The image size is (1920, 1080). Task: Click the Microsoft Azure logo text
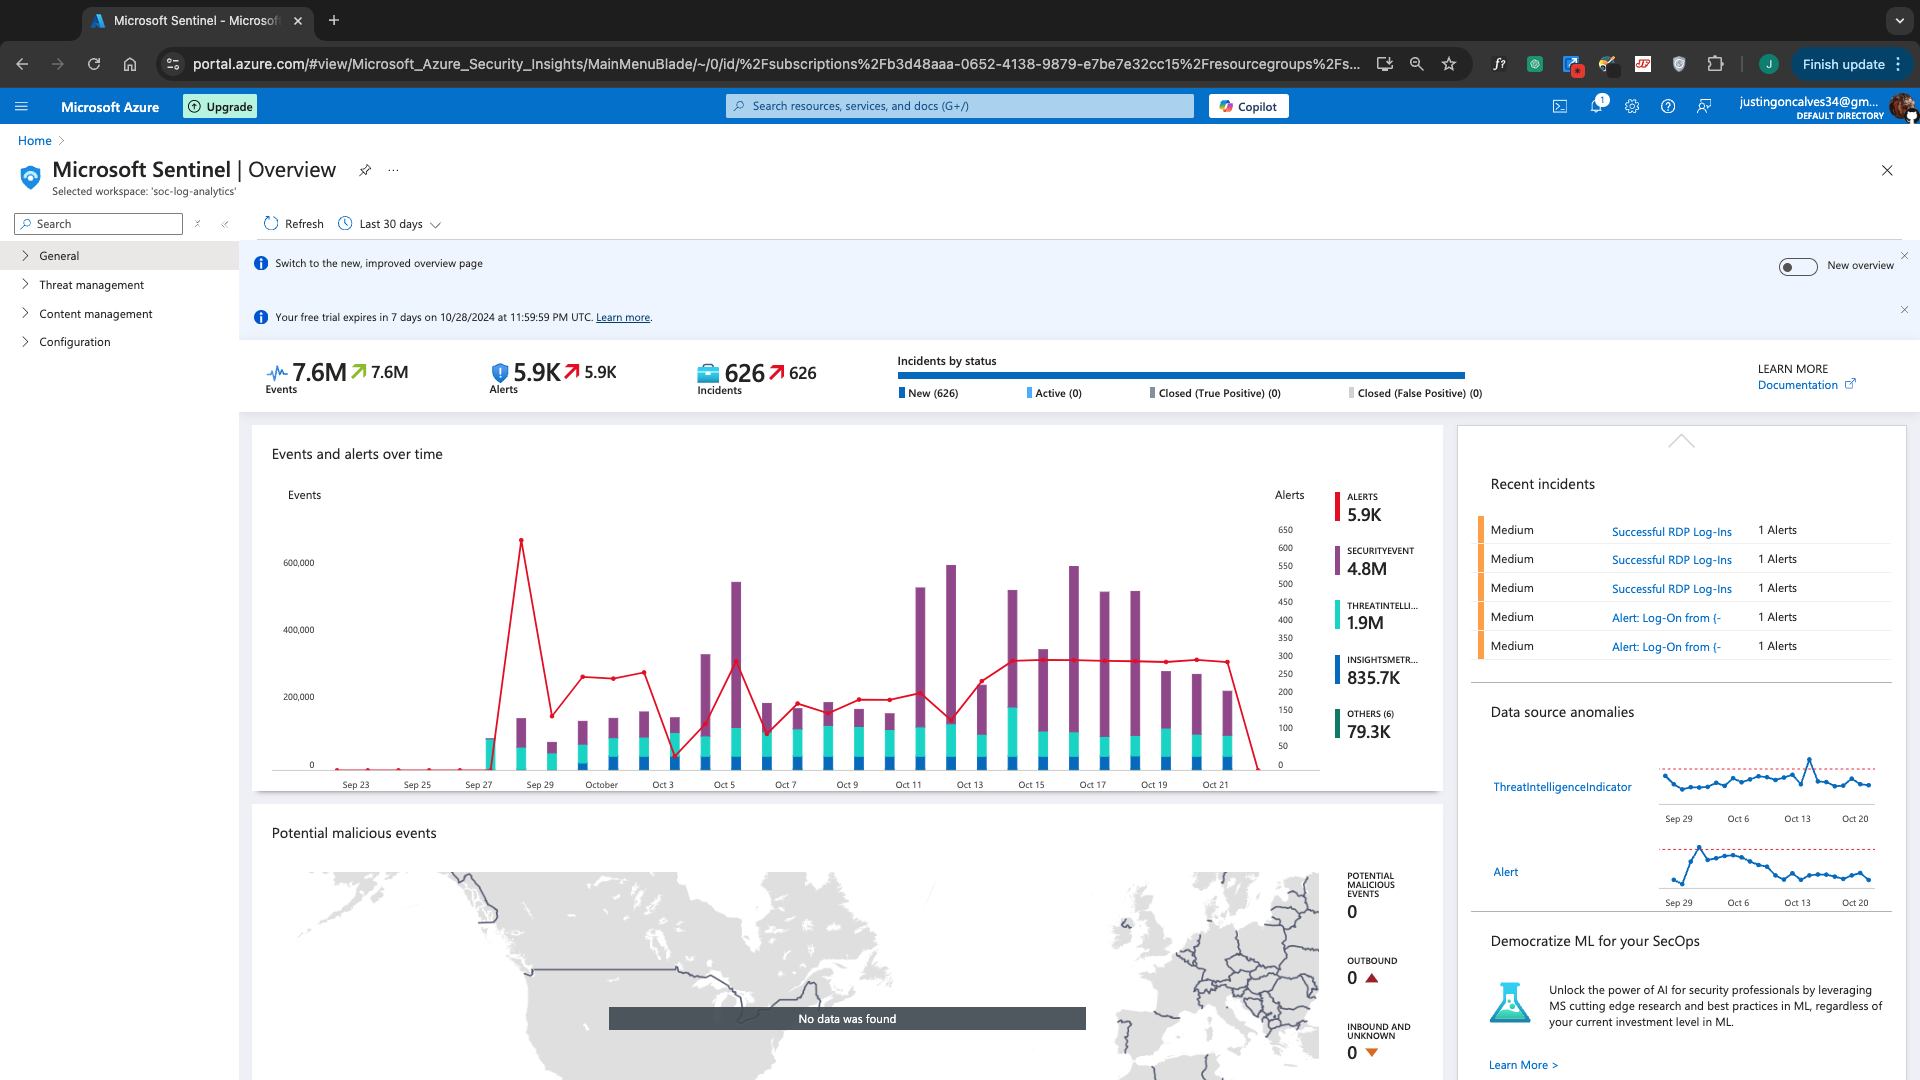pyautogui.click(x=110, y=107)
